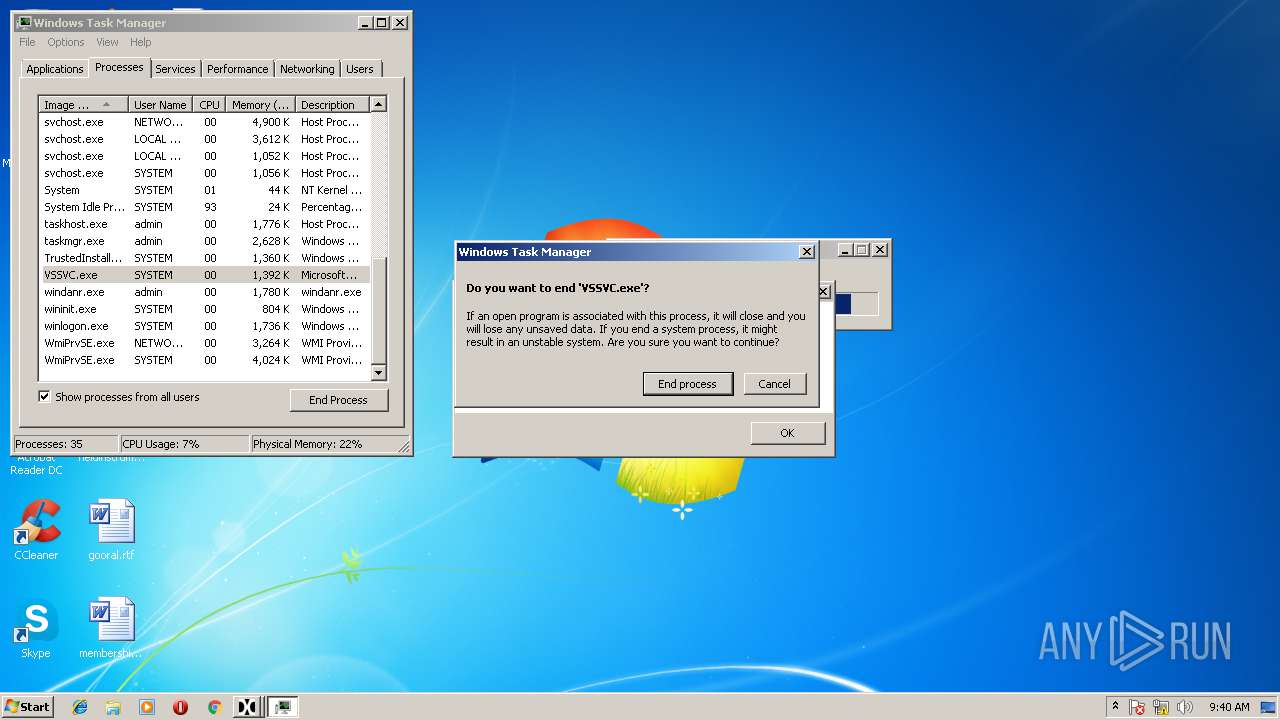The height and width of the screenshot is (720, 1280).
Task: Launch Windows Media Player from taskbar
Action: coord(147,707)
